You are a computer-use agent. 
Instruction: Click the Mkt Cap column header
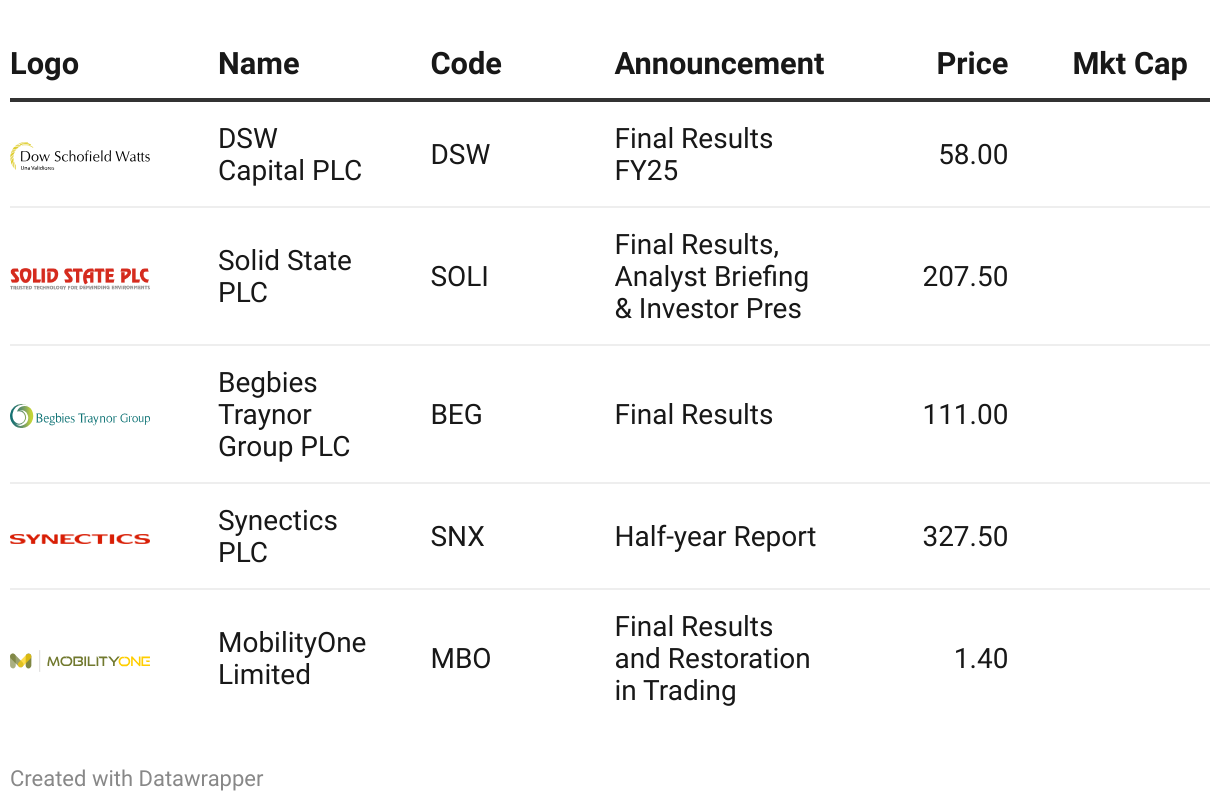coord(1129,64)
